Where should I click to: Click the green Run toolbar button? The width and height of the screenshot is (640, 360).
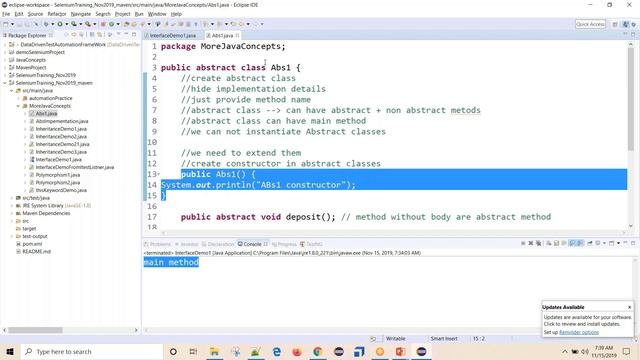coord(60,24)
